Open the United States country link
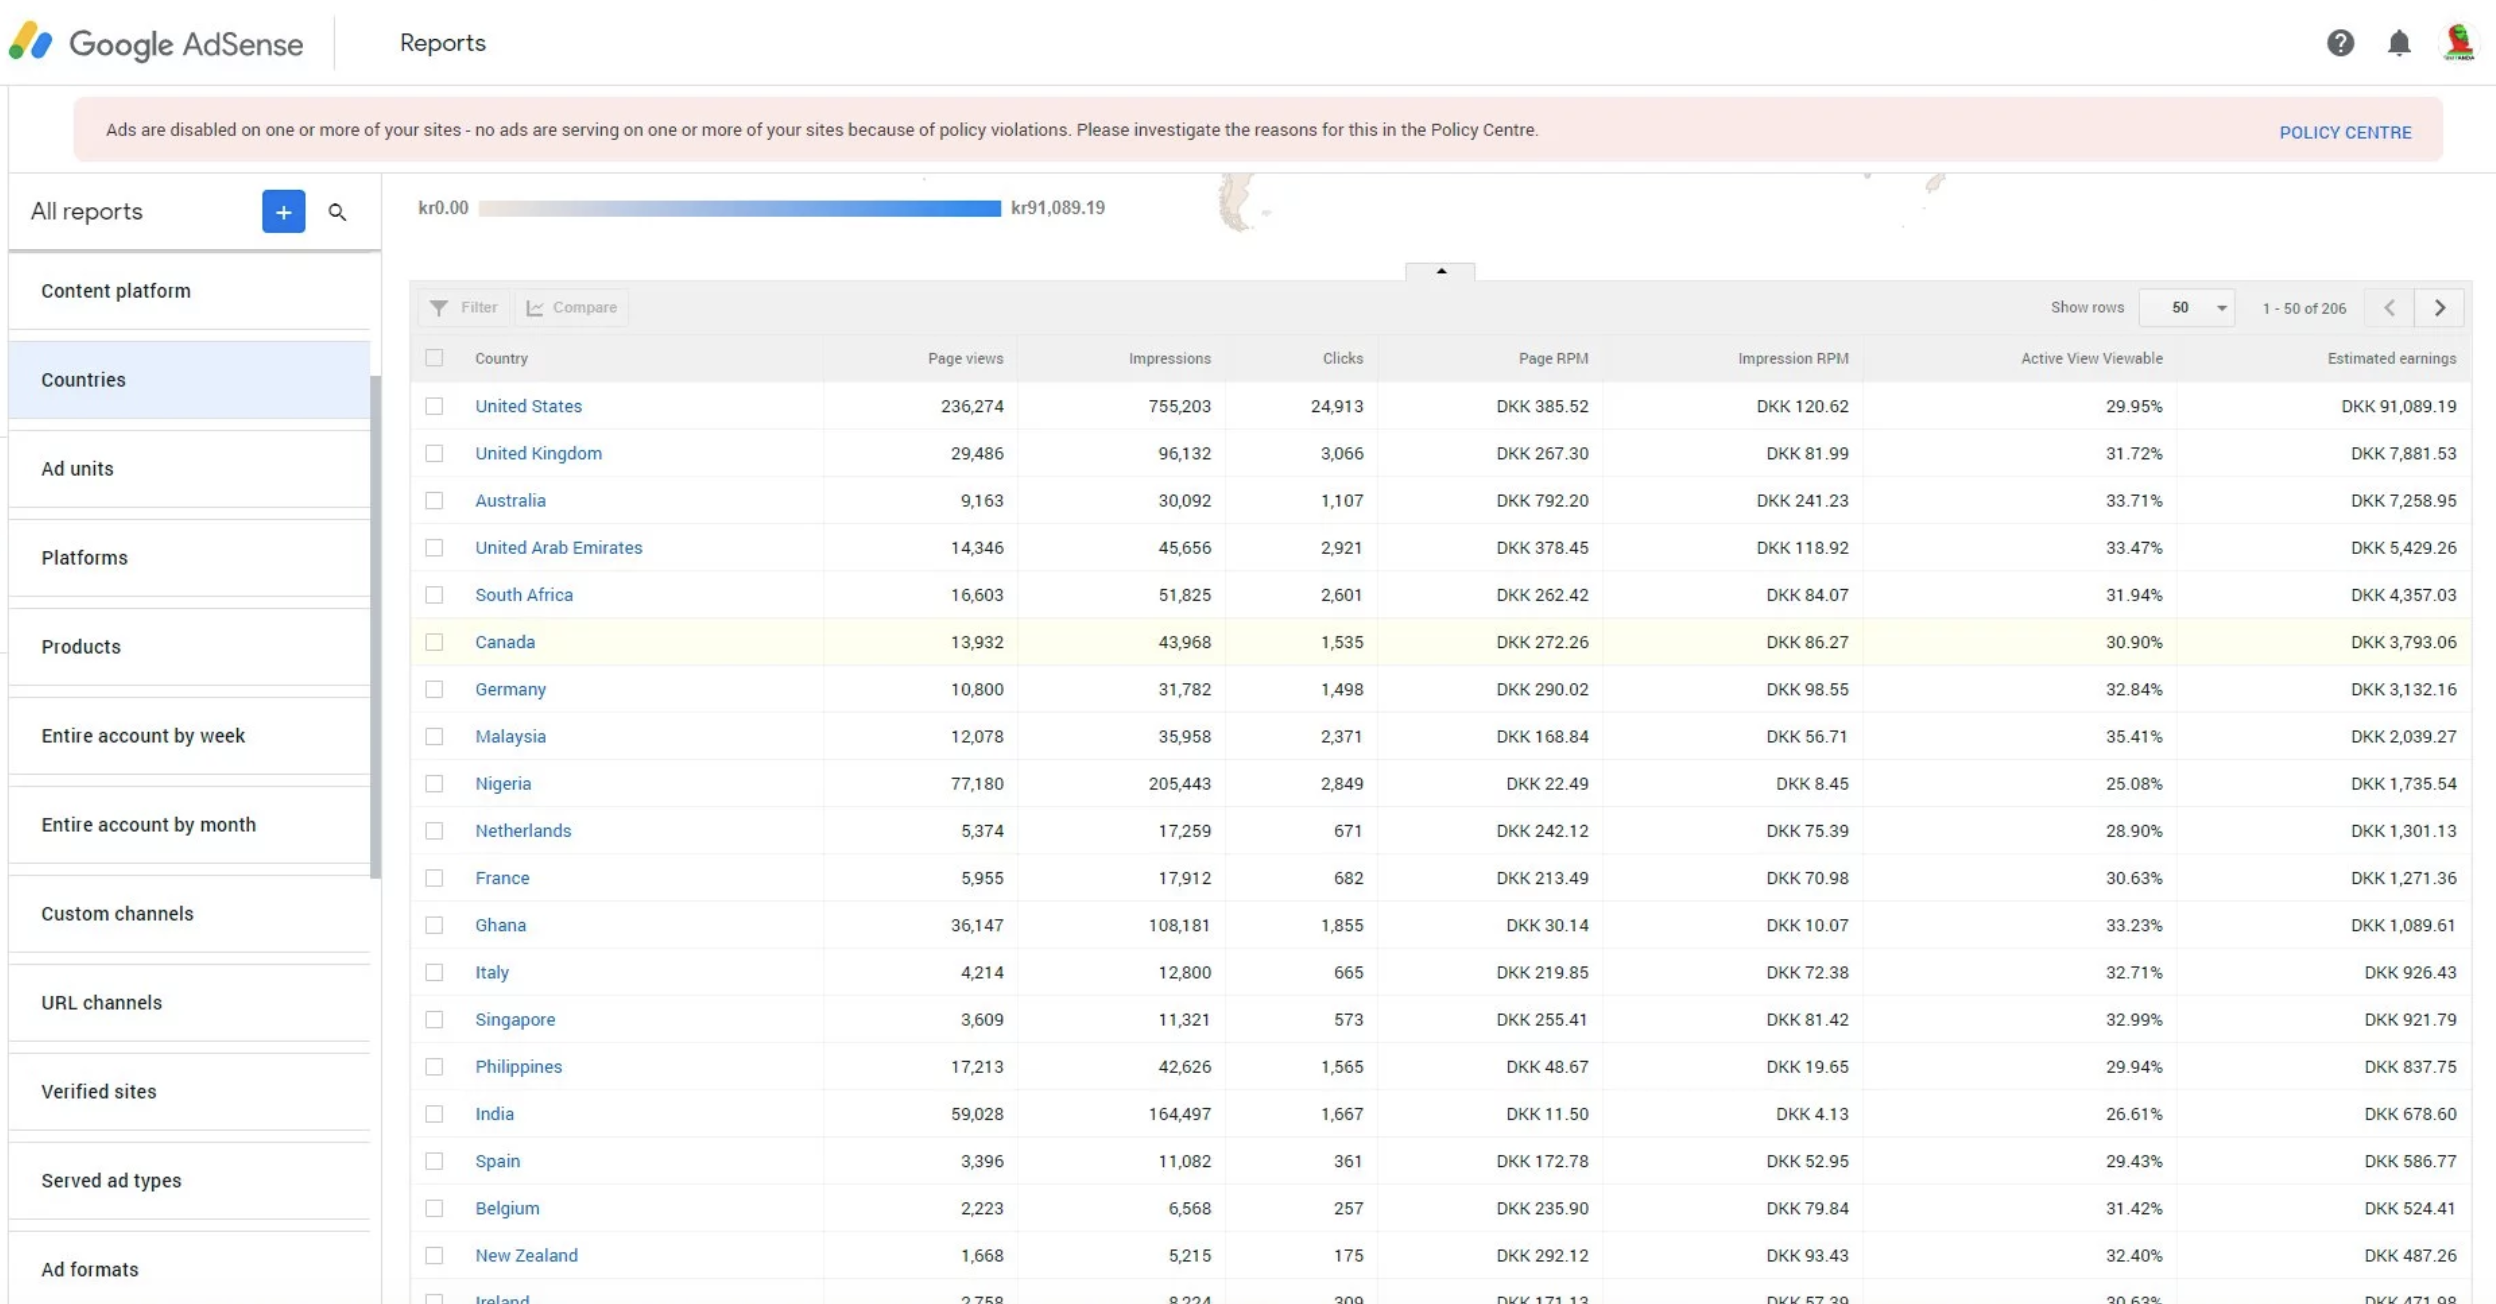Image resolution: width=2496 pixels, height=1304 pixels. 528,406
